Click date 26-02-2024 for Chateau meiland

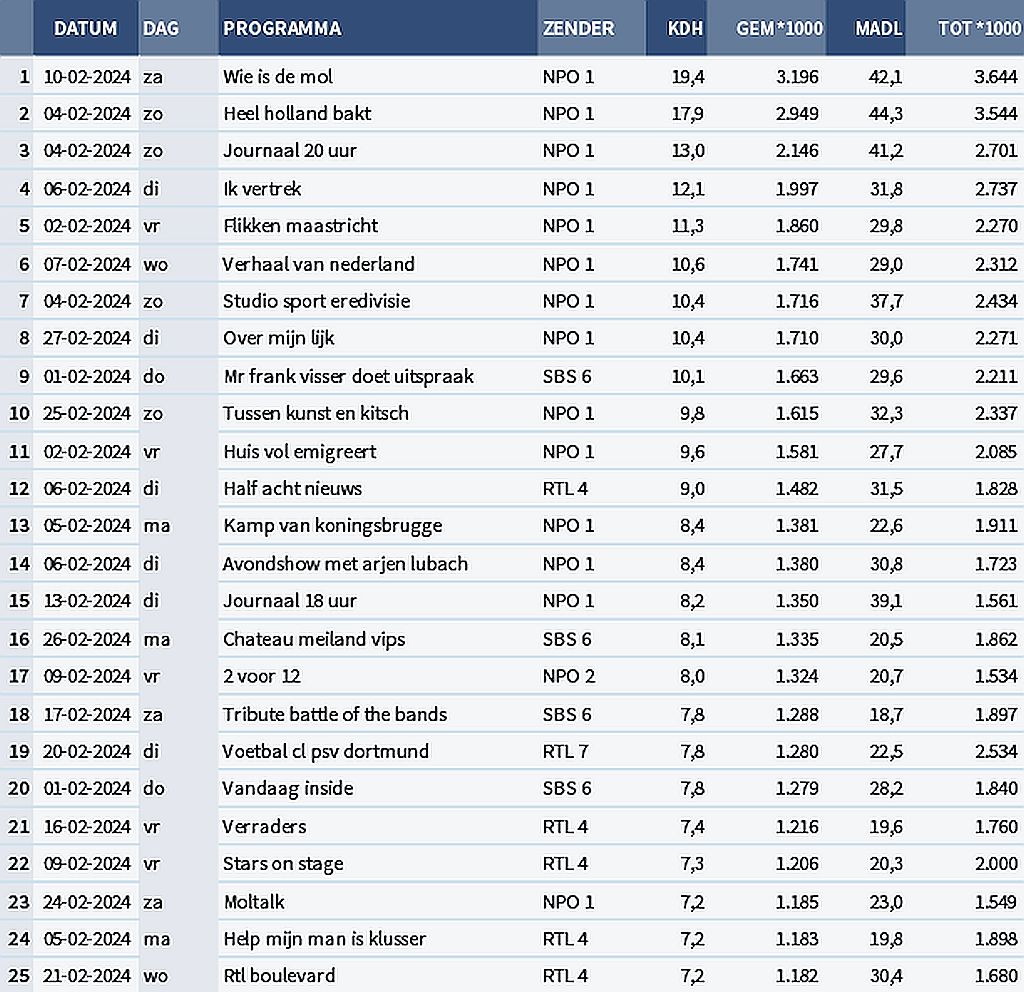(87, 639)
